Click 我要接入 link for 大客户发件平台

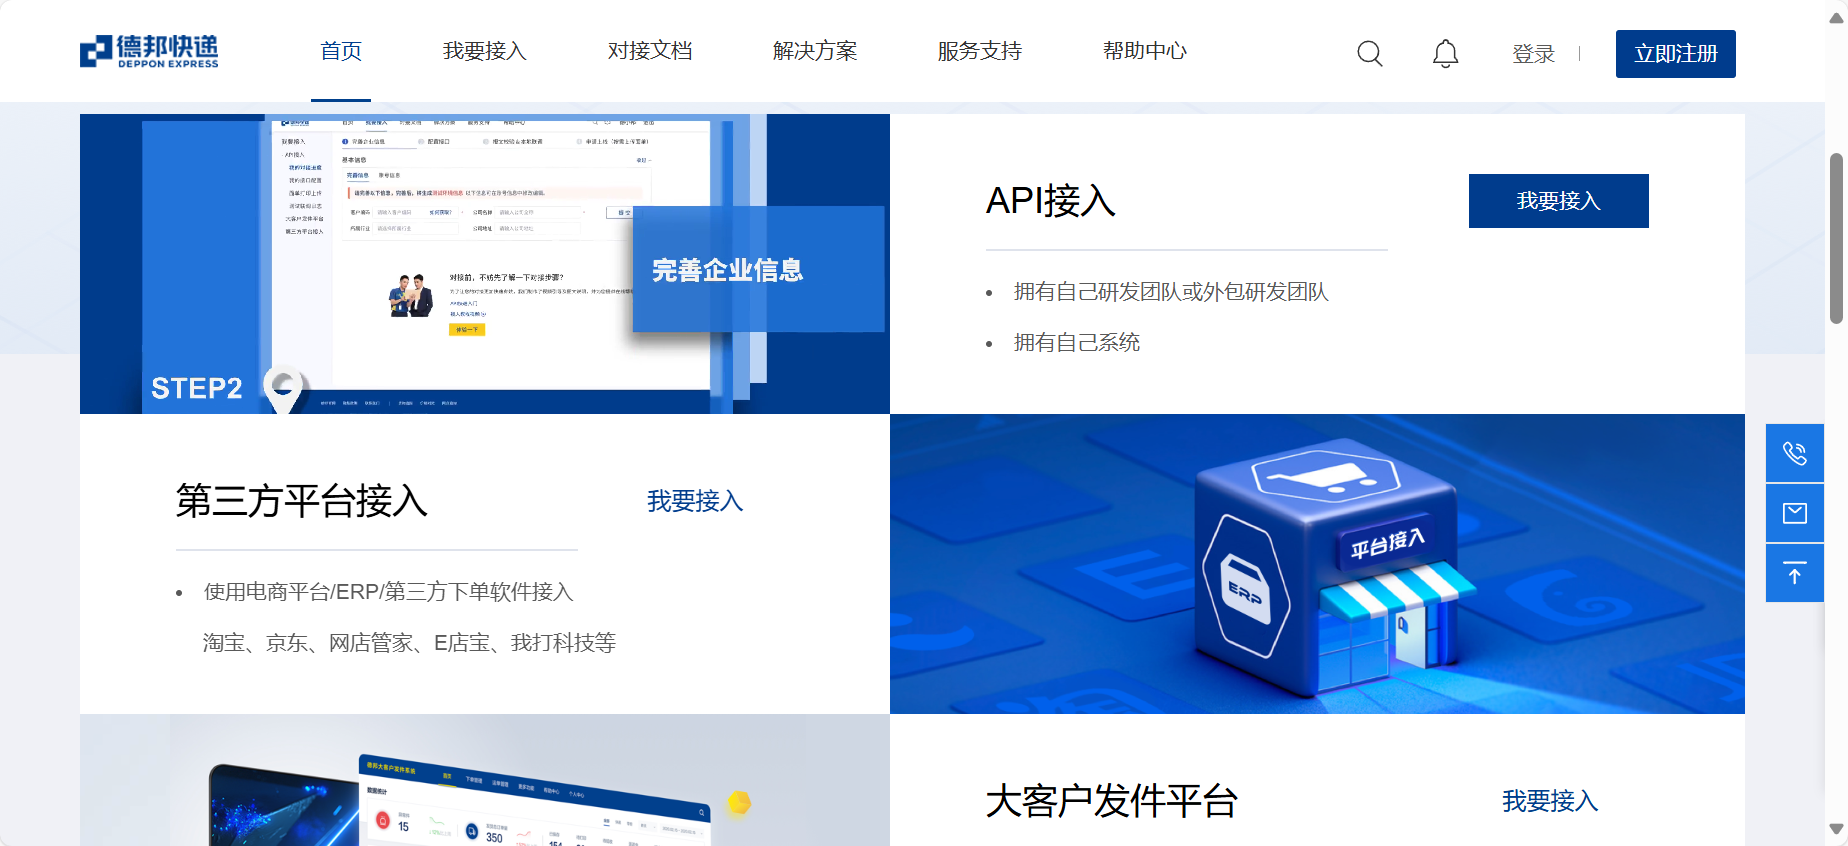[1550, 801]
